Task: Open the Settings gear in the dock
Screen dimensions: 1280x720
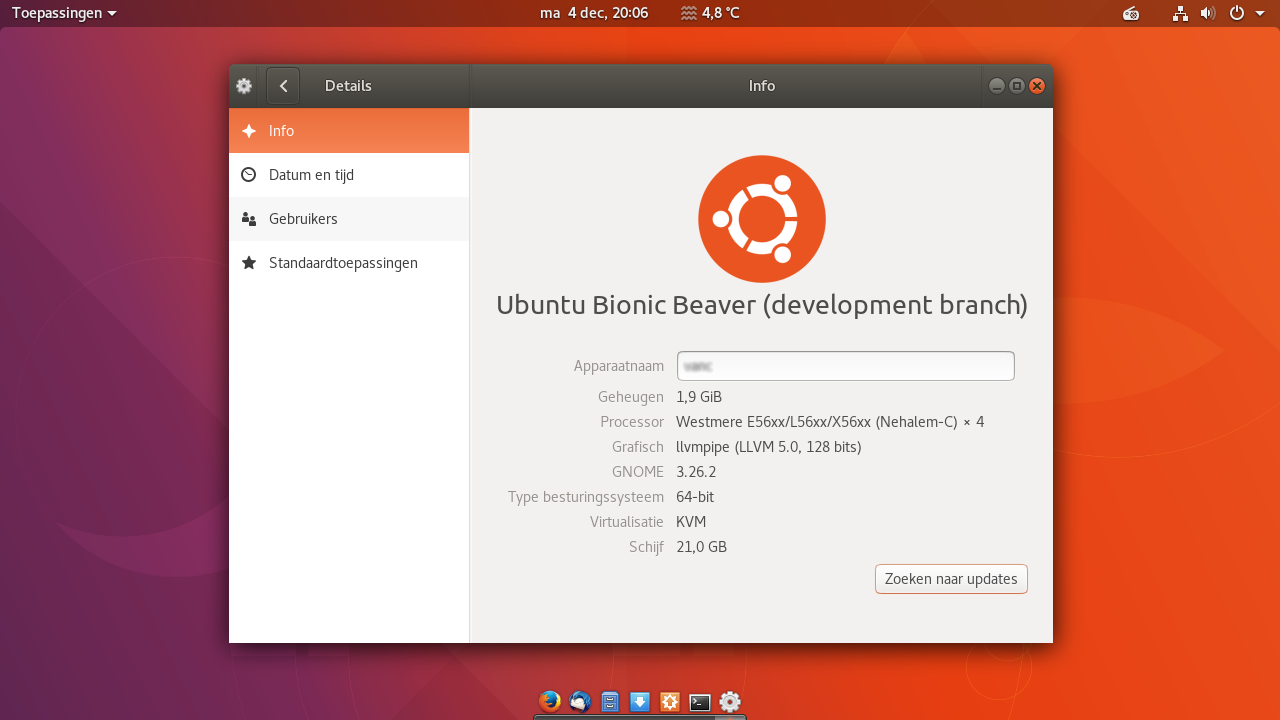Action: pos(730,702)
